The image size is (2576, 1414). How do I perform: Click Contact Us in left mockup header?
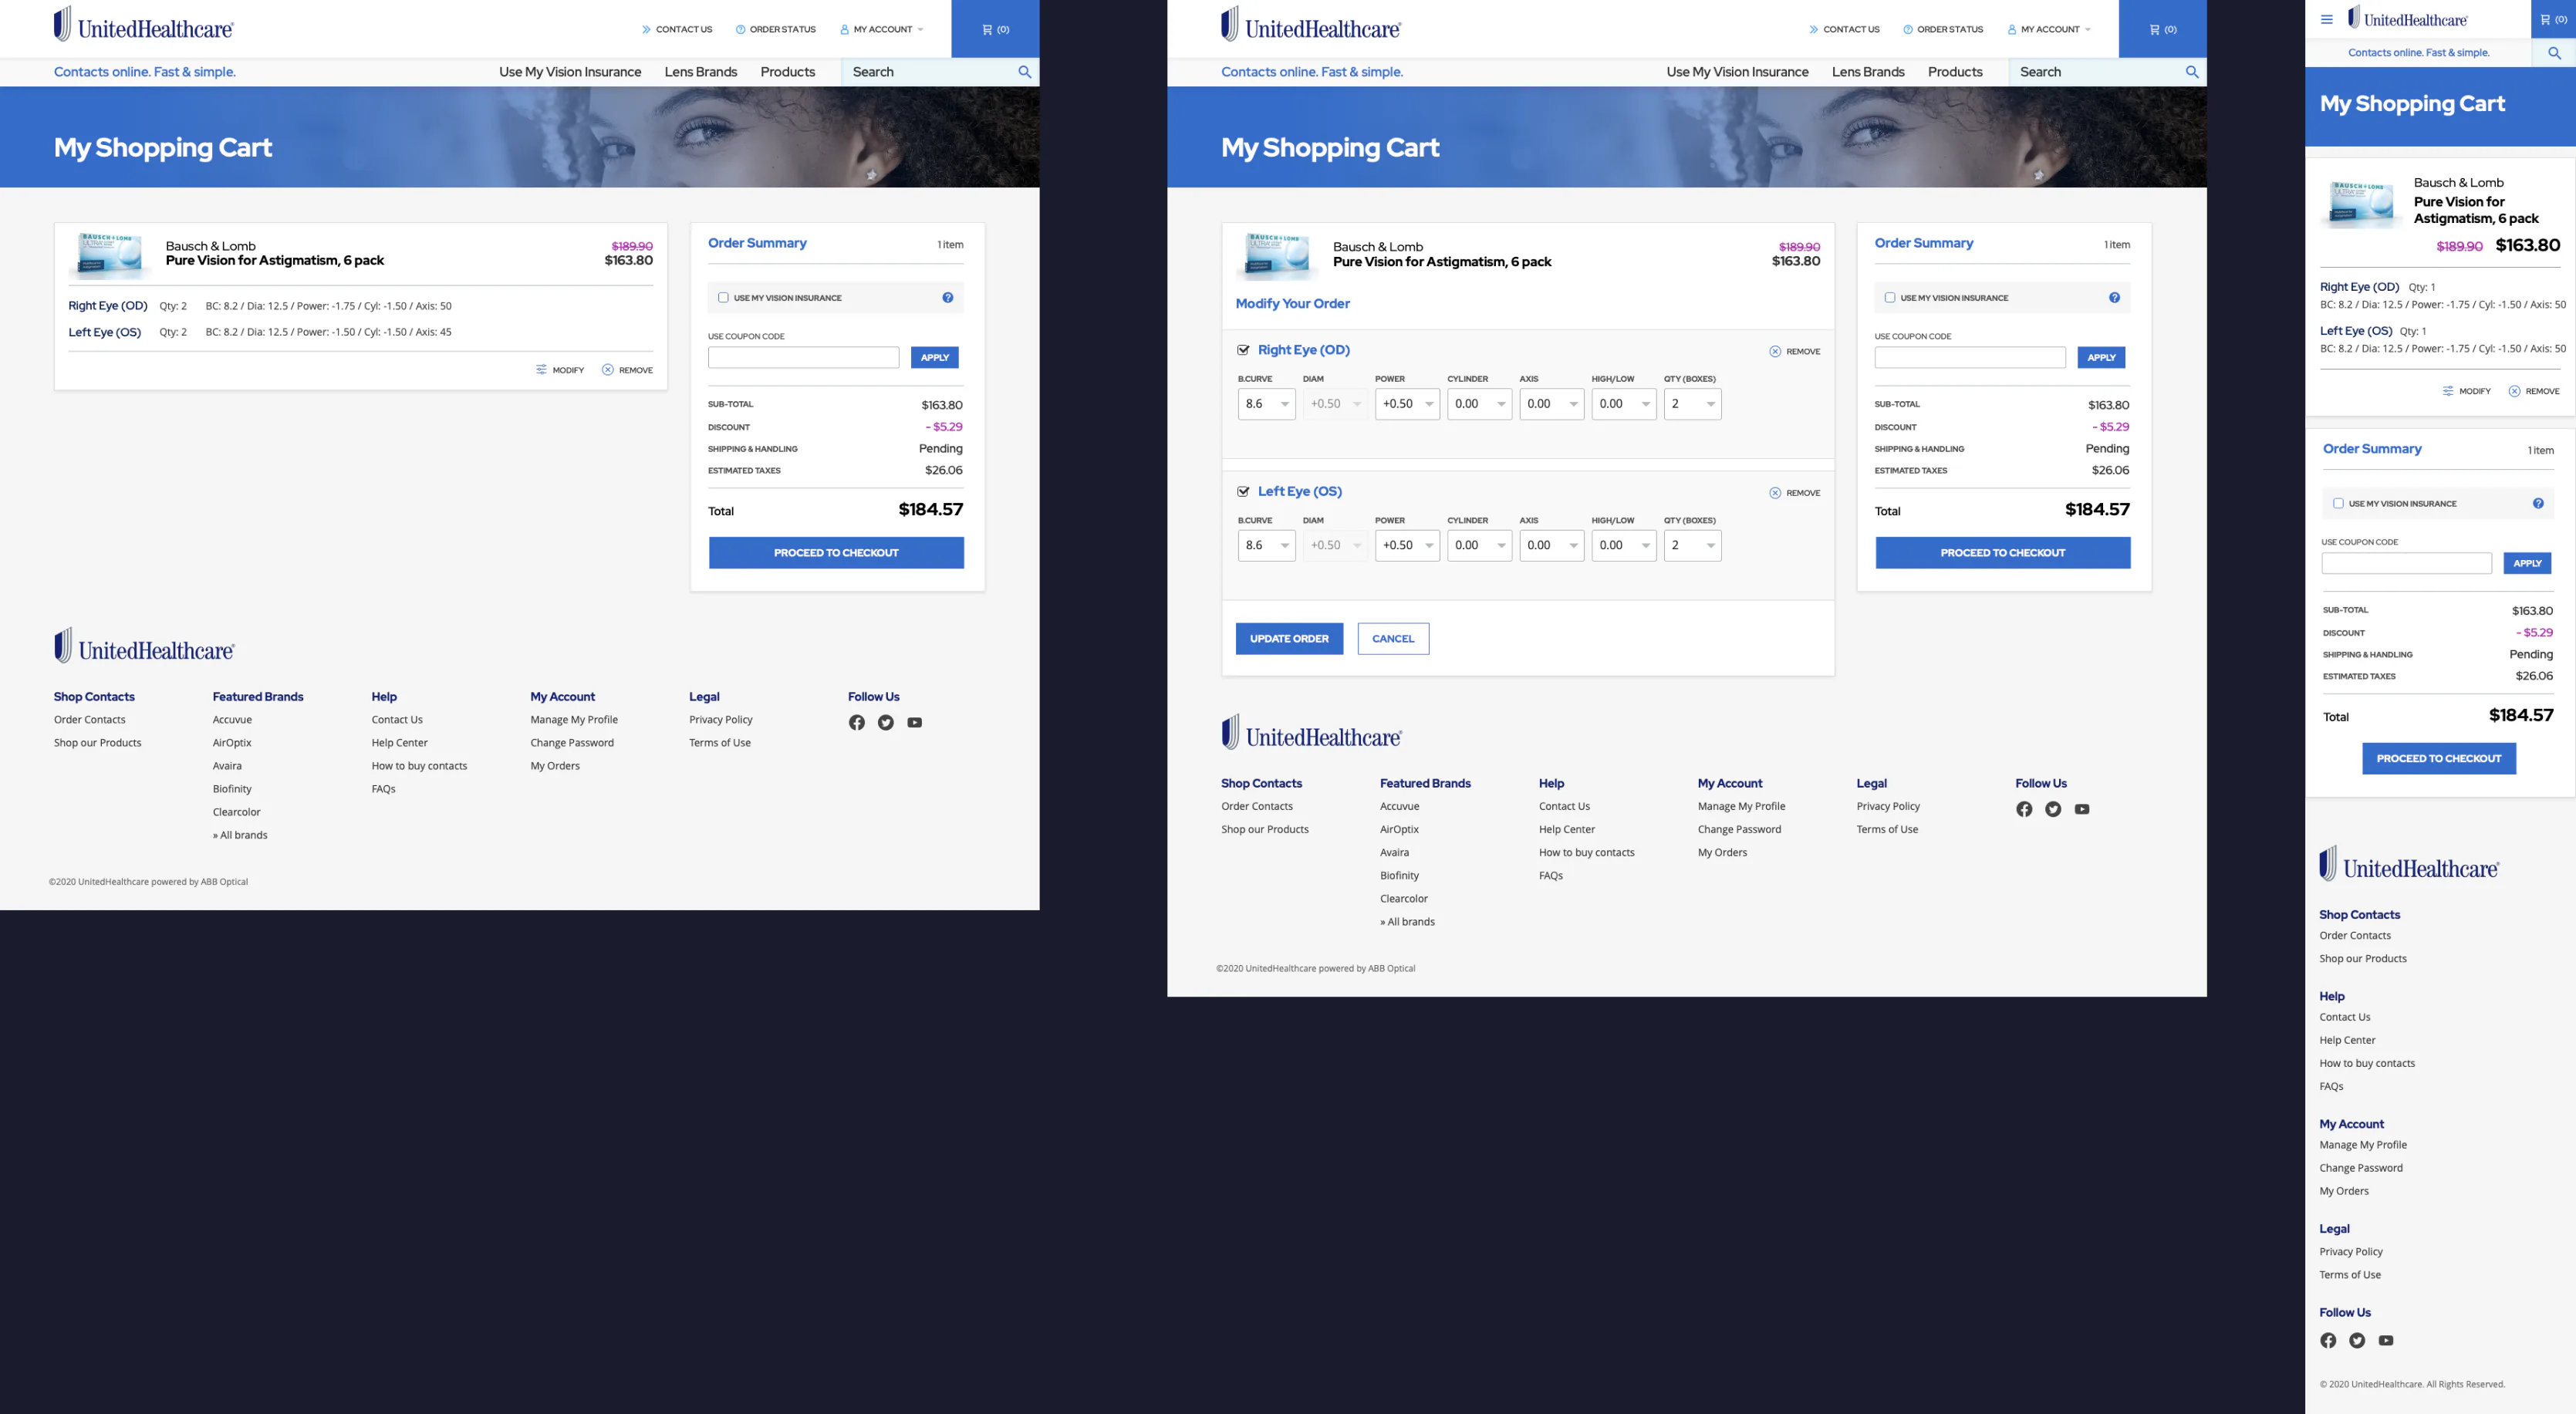coord(677,29)
